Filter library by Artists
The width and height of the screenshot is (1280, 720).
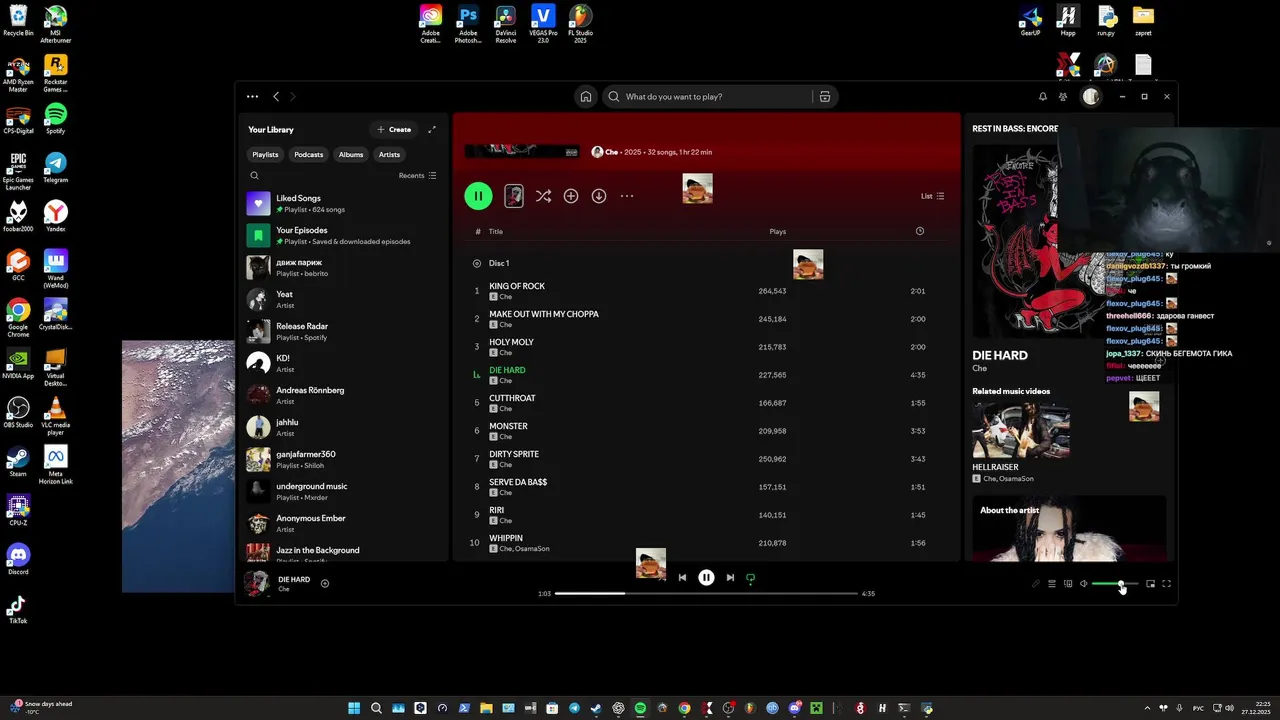pyautogui.click(x=389, y=155)
